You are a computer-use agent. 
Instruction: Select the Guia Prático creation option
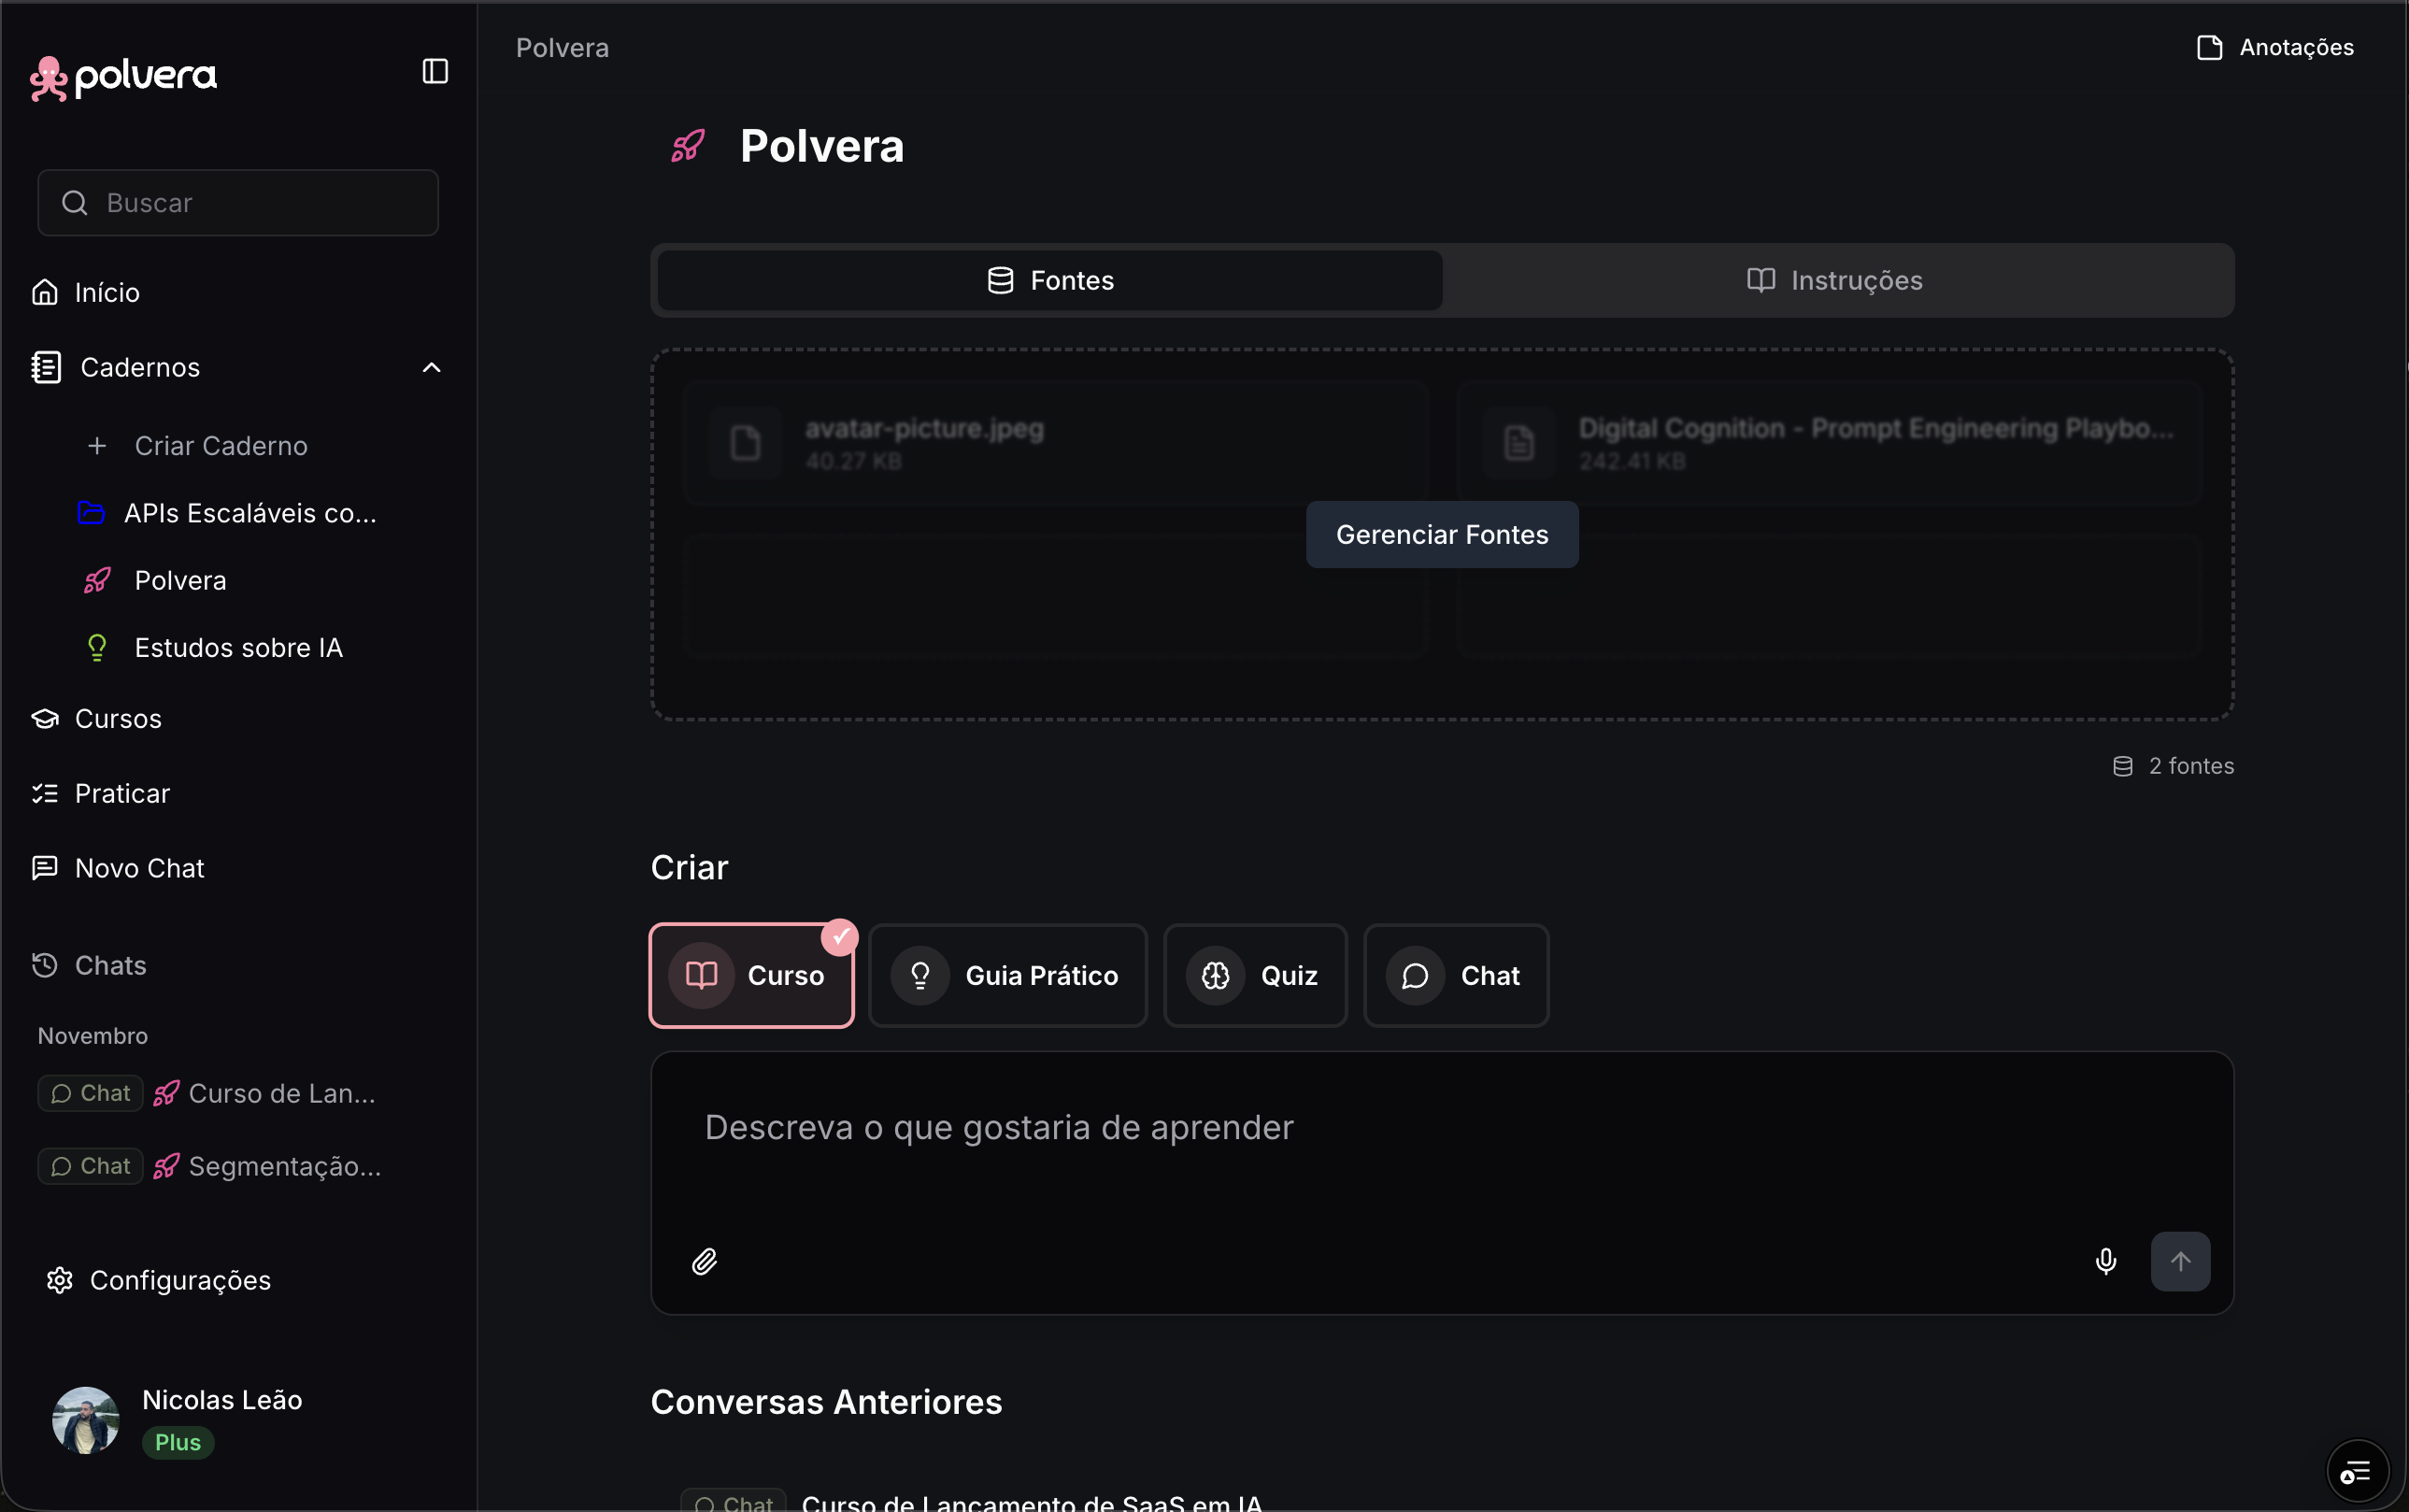pos(1008,975)
